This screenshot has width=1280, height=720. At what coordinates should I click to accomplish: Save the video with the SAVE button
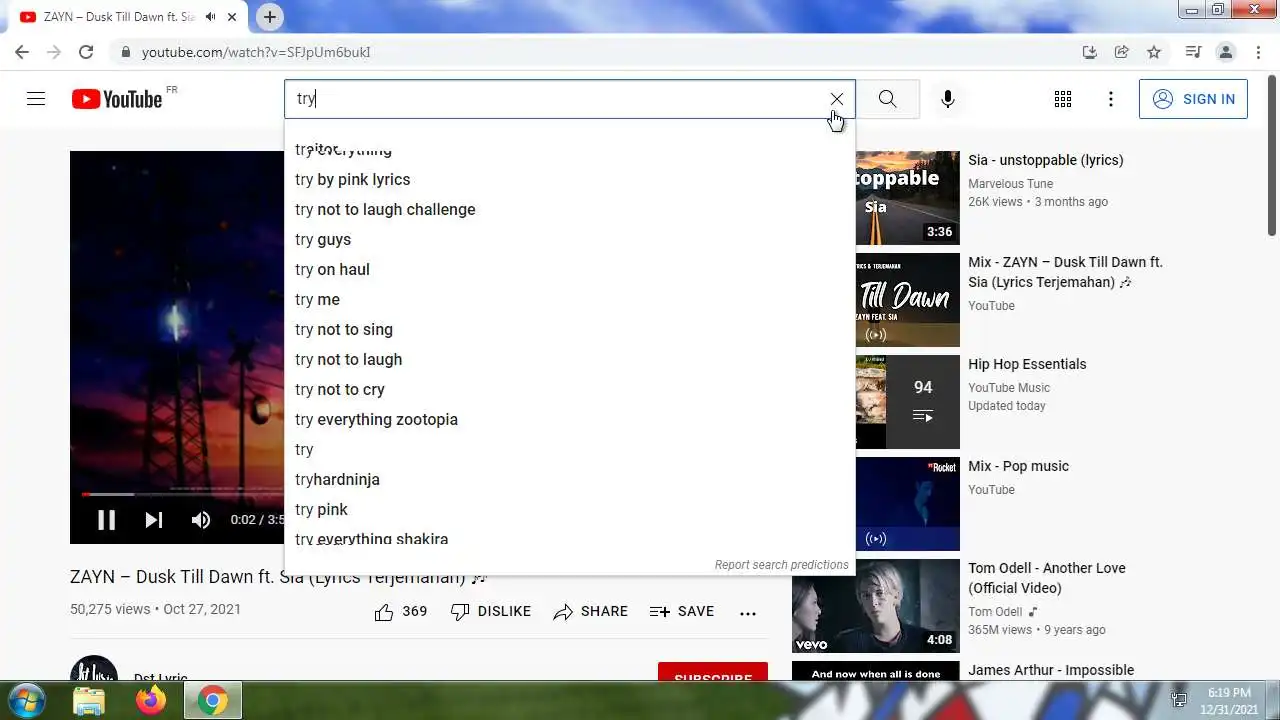pyautogui.click(x=682, y=612)
